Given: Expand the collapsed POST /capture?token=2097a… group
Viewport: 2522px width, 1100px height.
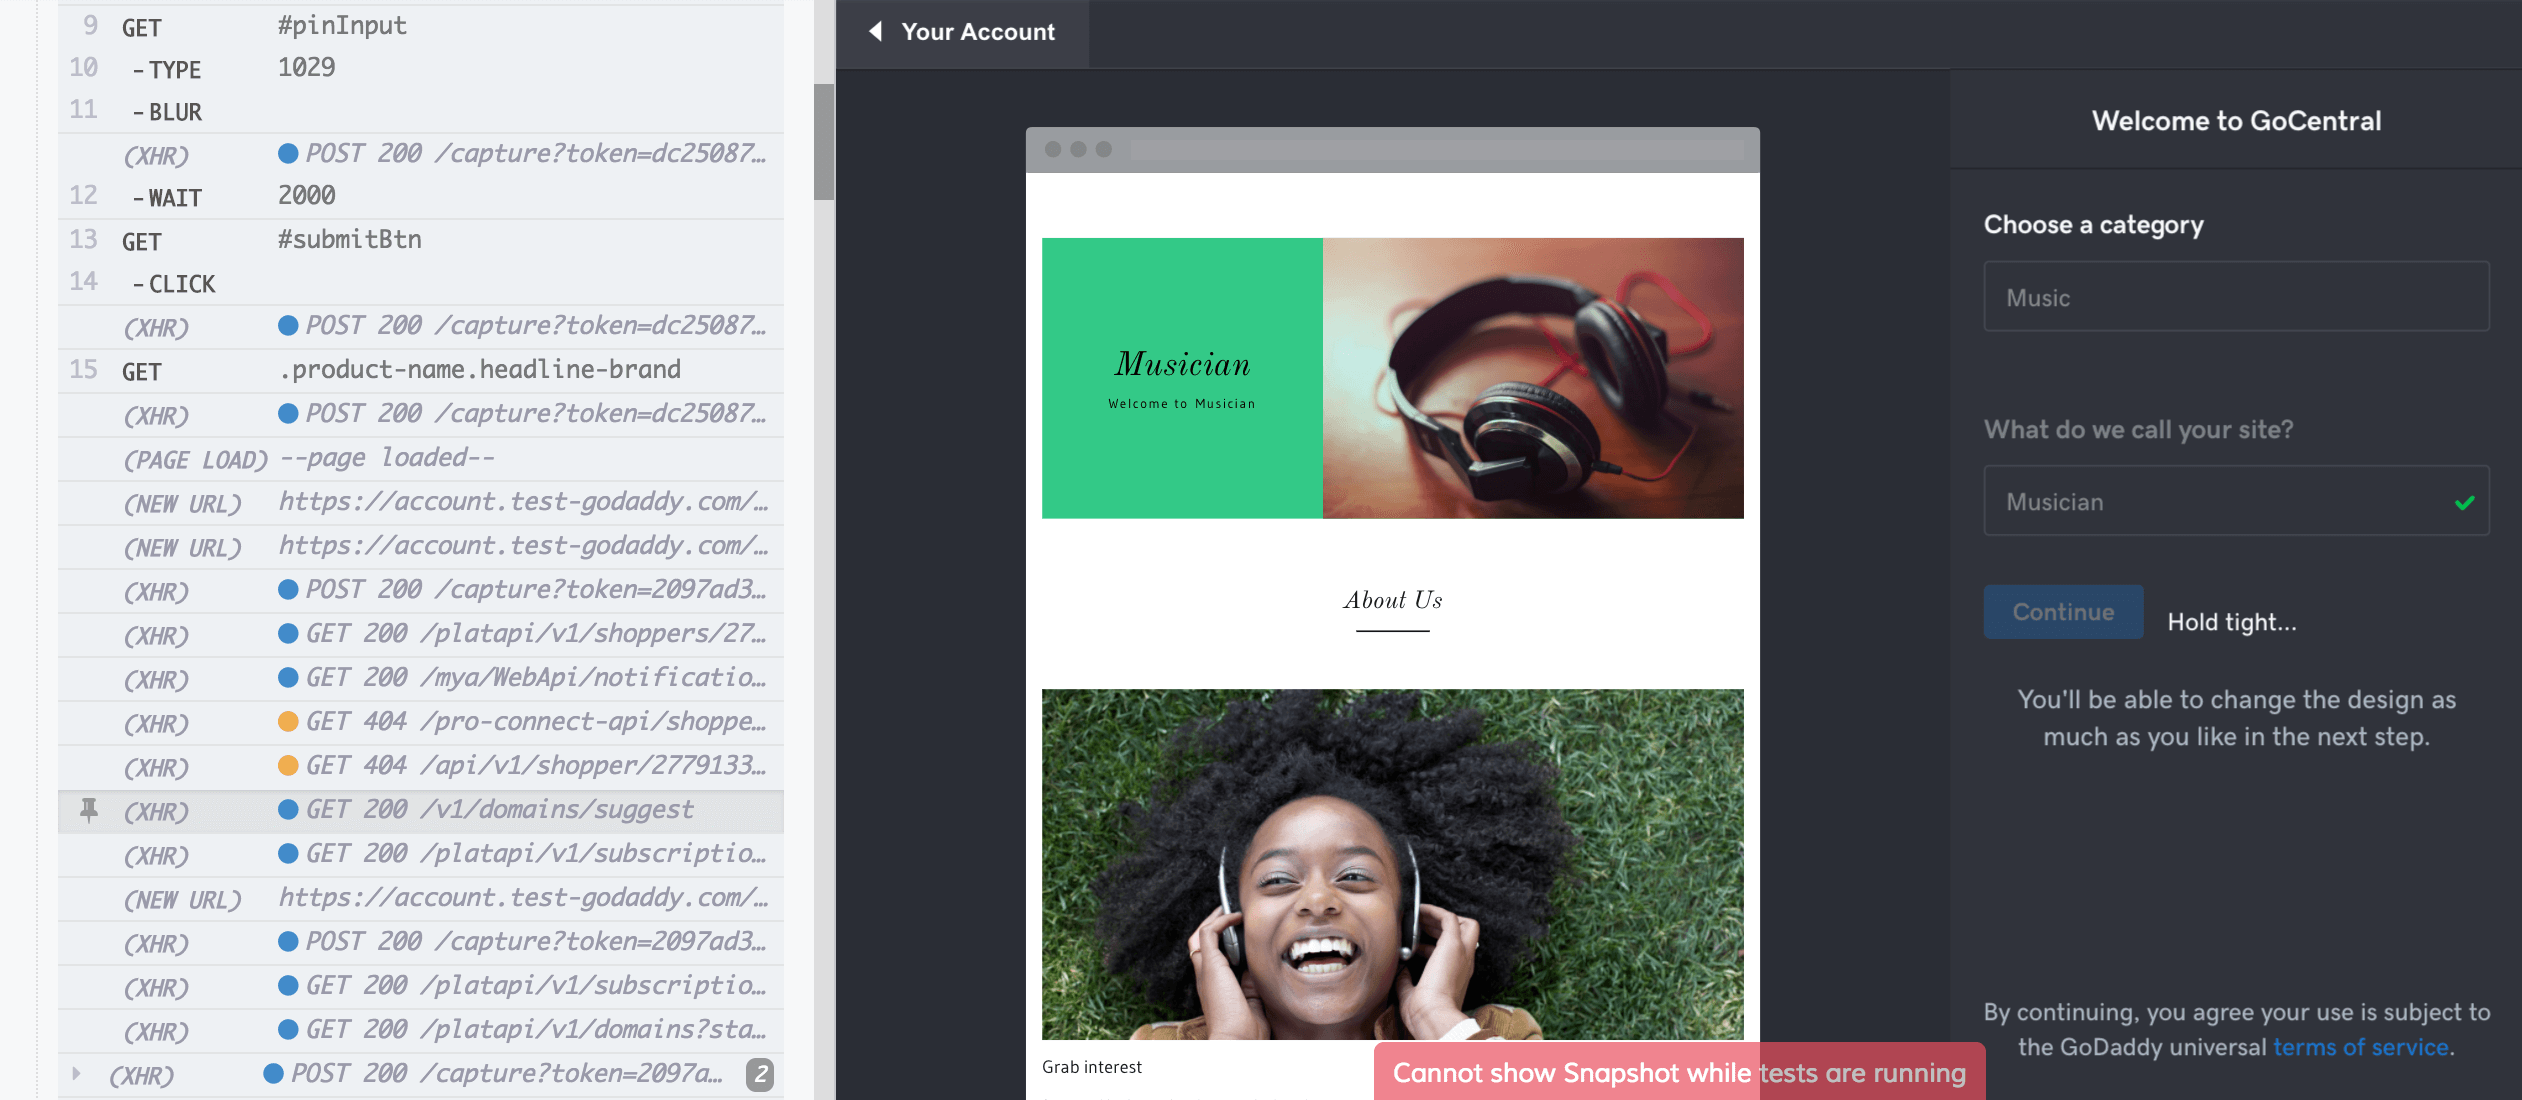Looking at the screenshot, I should 76,1074.
